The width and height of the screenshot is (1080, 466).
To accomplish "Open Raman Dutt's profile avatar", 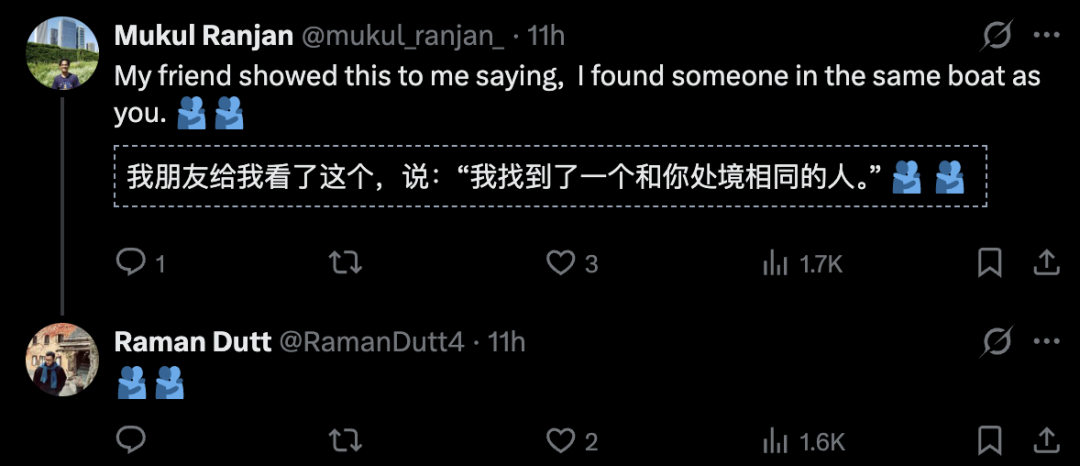I will click(x=62, y=359).
